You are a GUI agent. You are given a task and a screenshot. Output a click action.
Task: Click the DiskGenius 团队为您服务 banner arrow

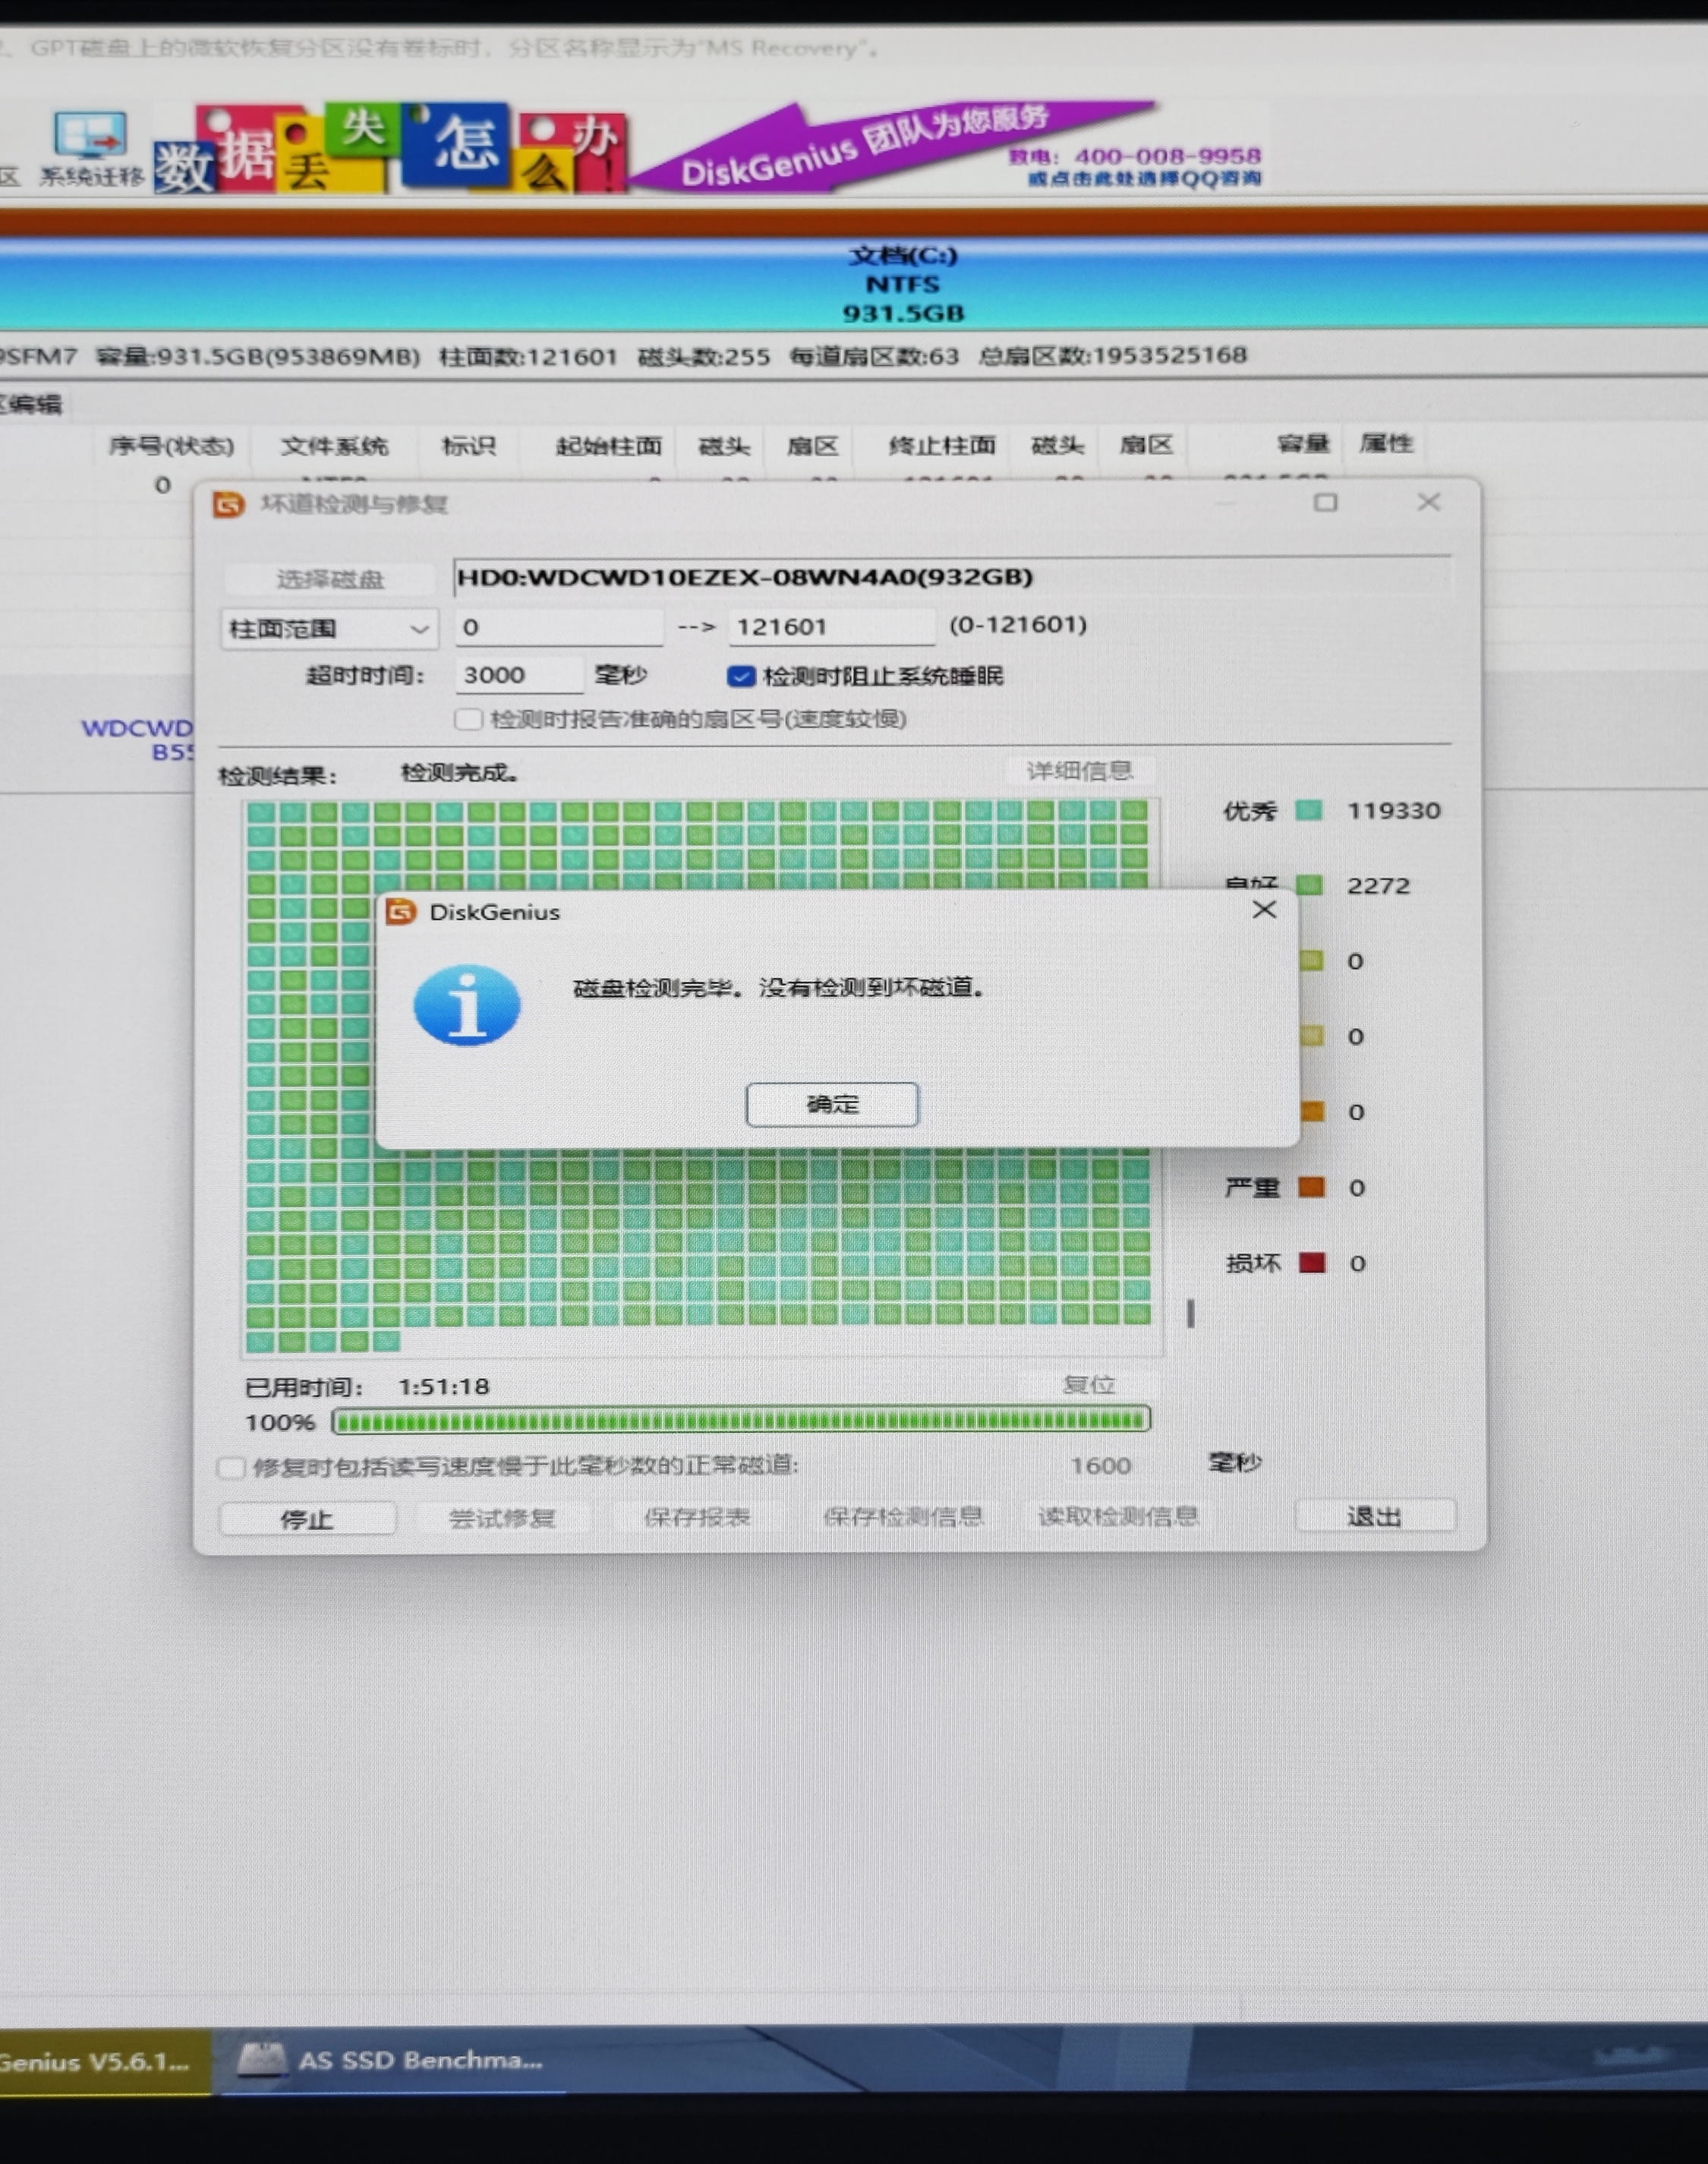(x=893, y=146)
